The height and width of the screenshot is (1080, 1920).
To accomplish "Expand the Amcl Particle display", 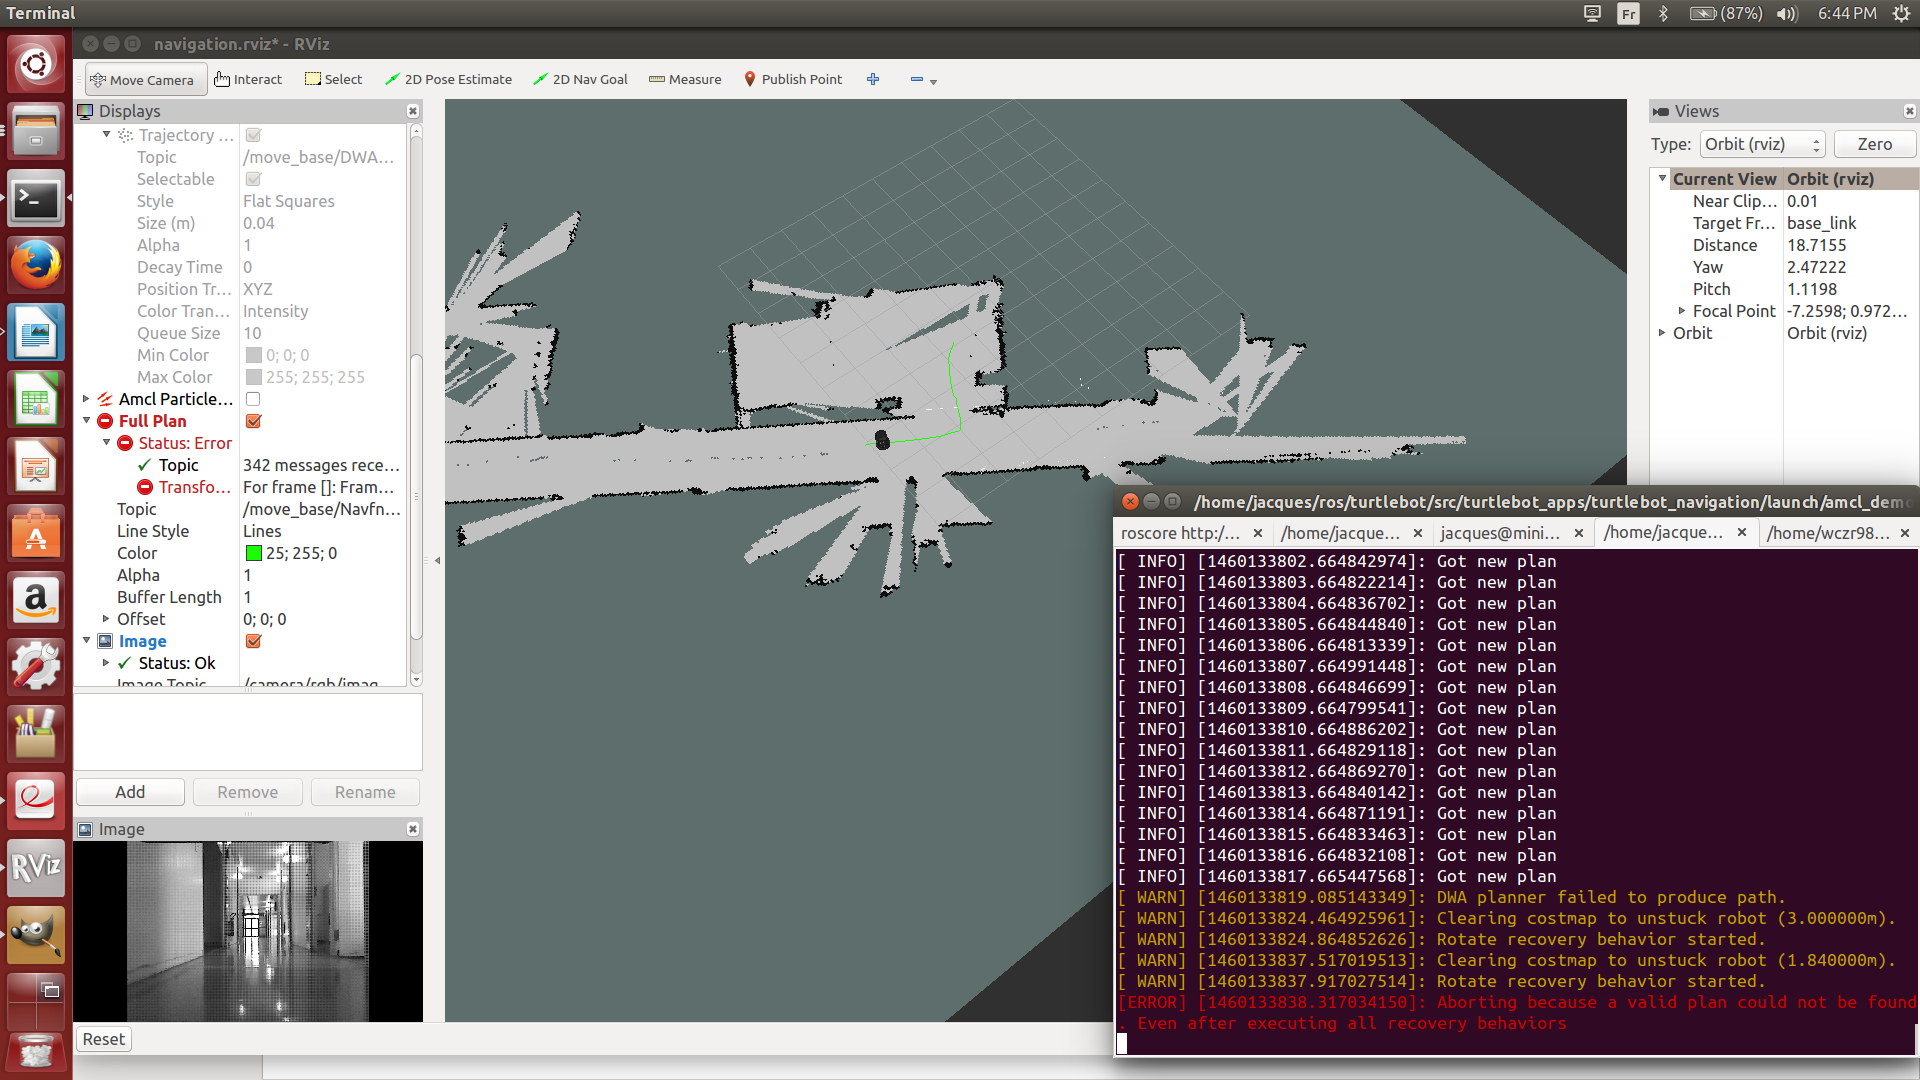I will point(86,399).
